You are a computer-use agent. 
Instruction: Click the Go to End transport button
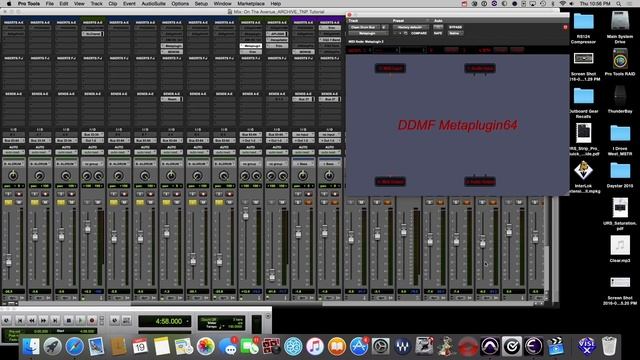coord(55,321)
